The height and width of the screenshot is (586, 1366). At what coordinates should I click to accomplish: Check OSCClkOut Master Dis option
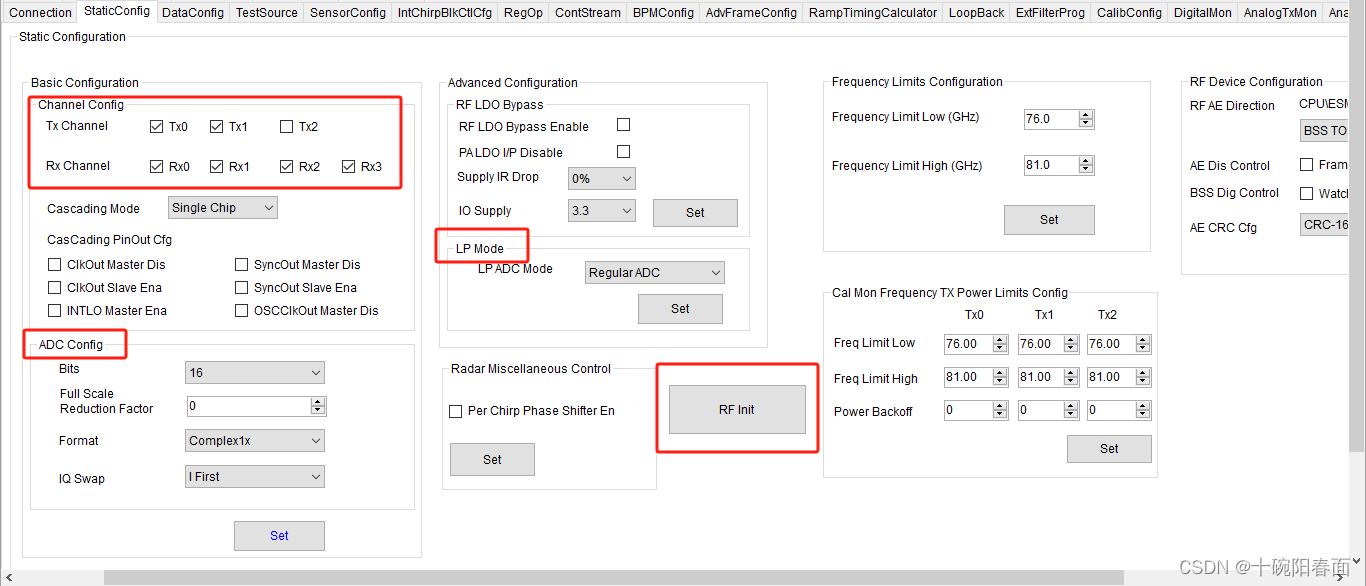coord(242,311)
